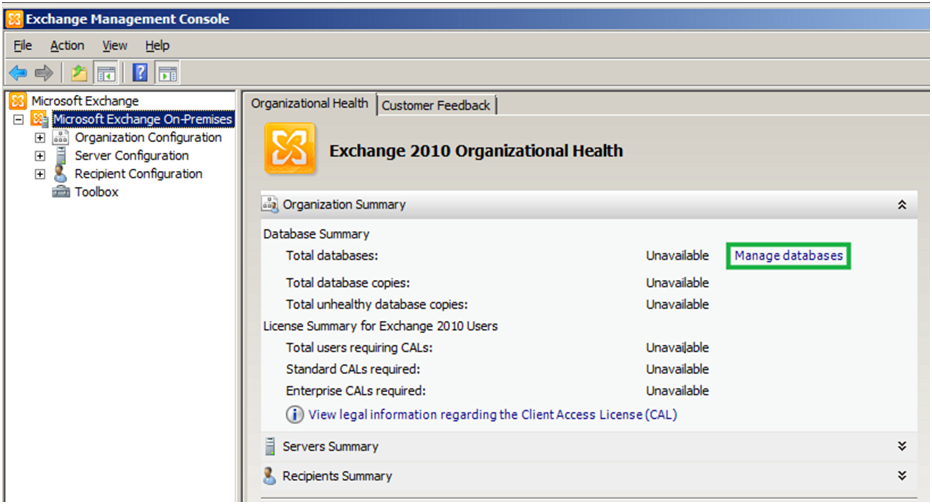
Task: Open the View menu
Action: [x=115, y=45]
